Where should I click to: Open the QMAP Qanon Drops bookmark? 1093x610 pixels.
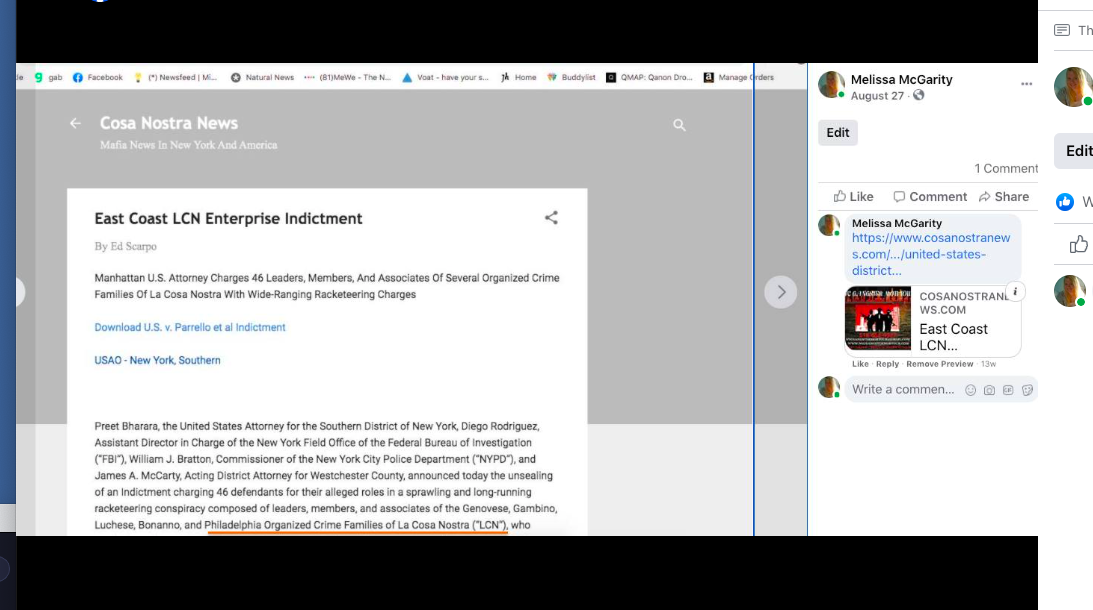pyautogui.click(x=649, y=77)
